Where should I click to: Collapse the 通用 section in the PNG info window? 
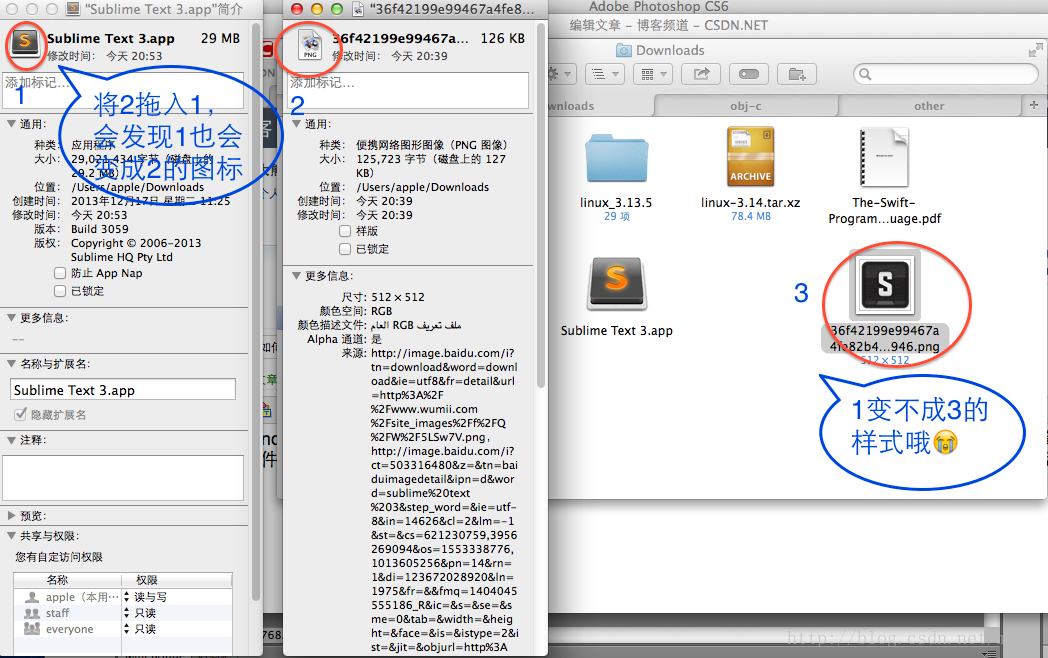[297, 124]
